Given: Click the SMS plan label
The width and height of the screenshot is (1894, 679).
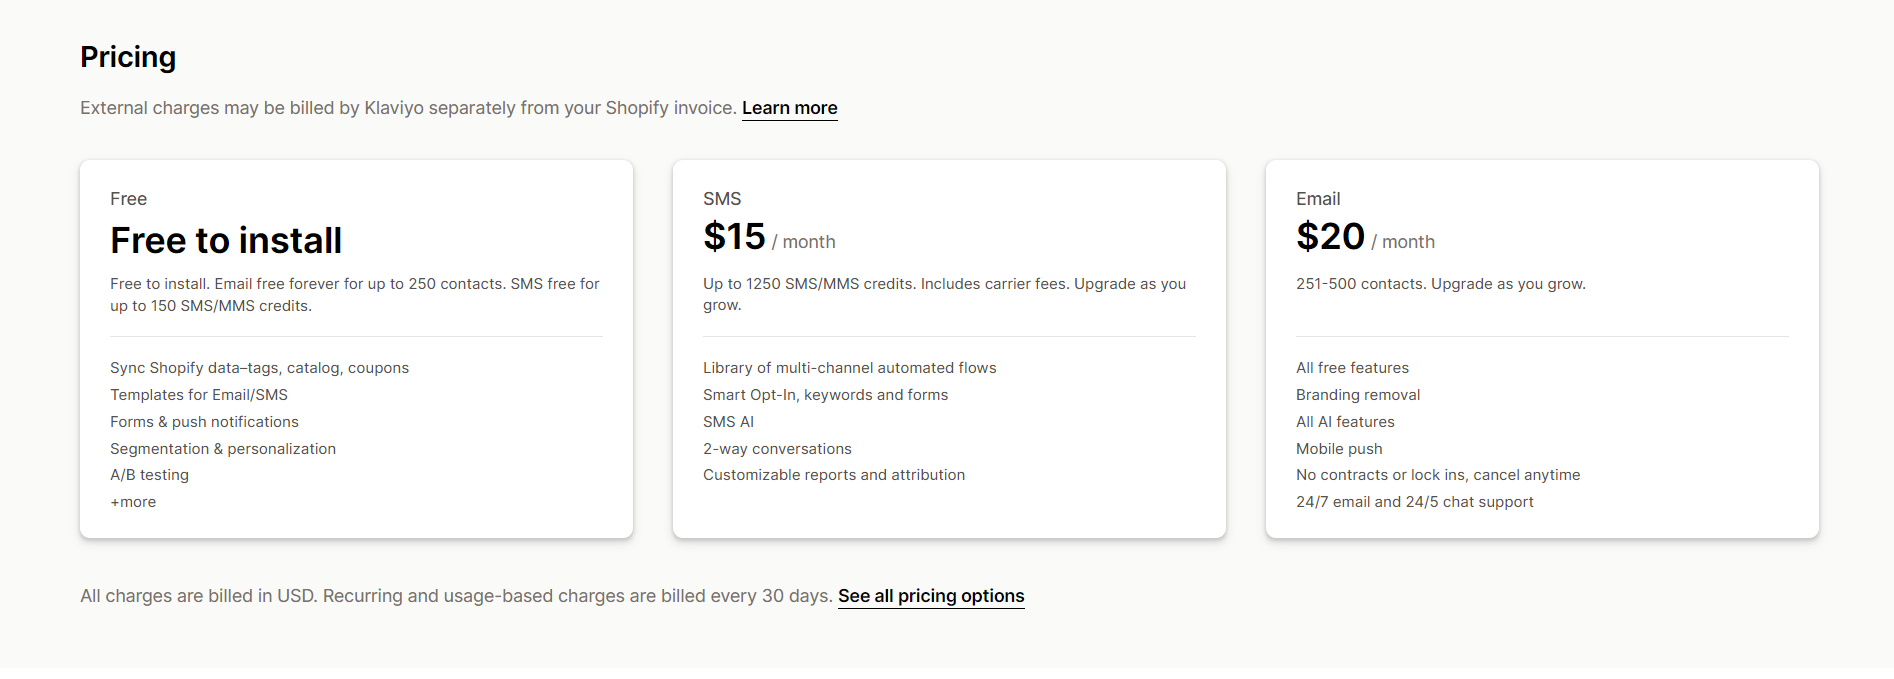Looking at the screenshot, I should point(721,198).
